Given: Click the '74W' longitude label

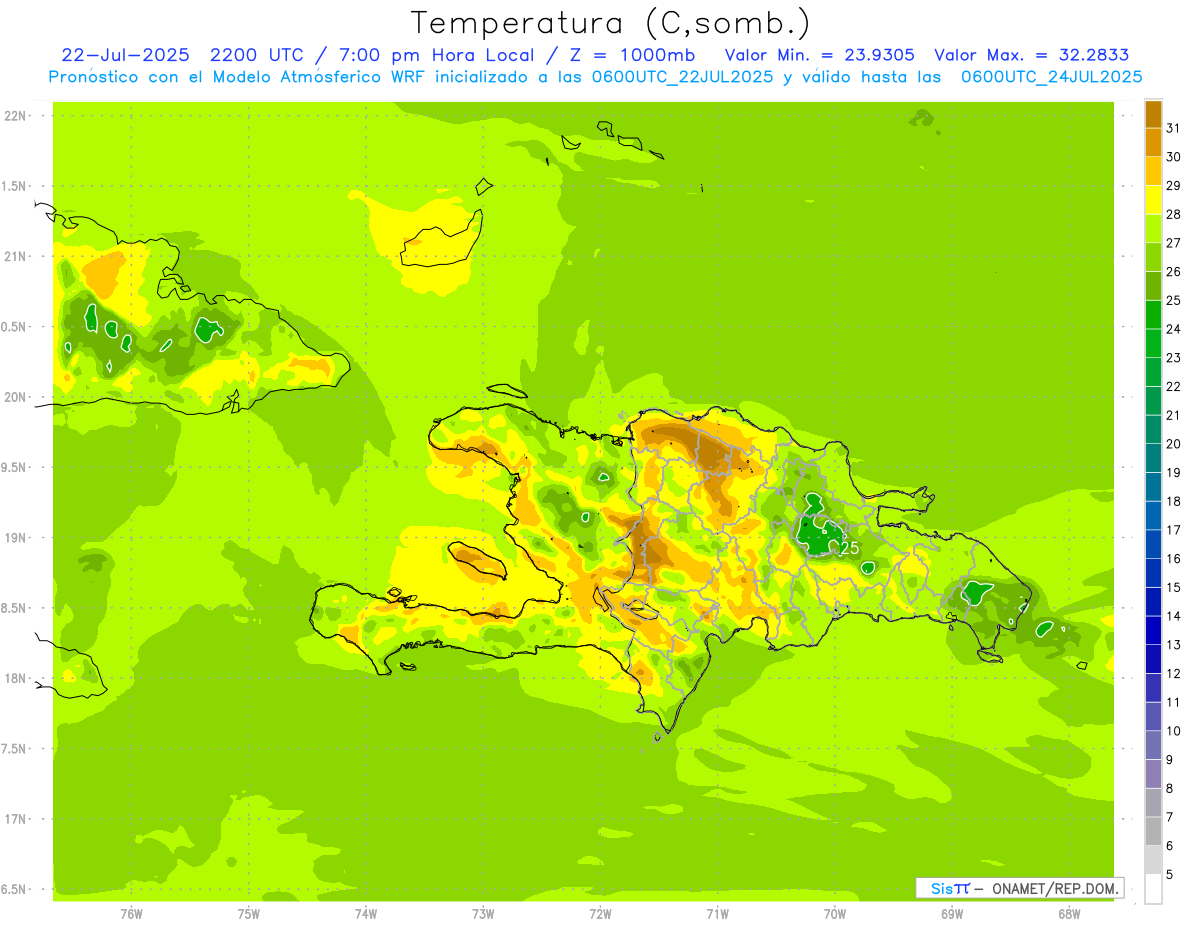Looking at the screenshot, I should click(x=366, y=913).
